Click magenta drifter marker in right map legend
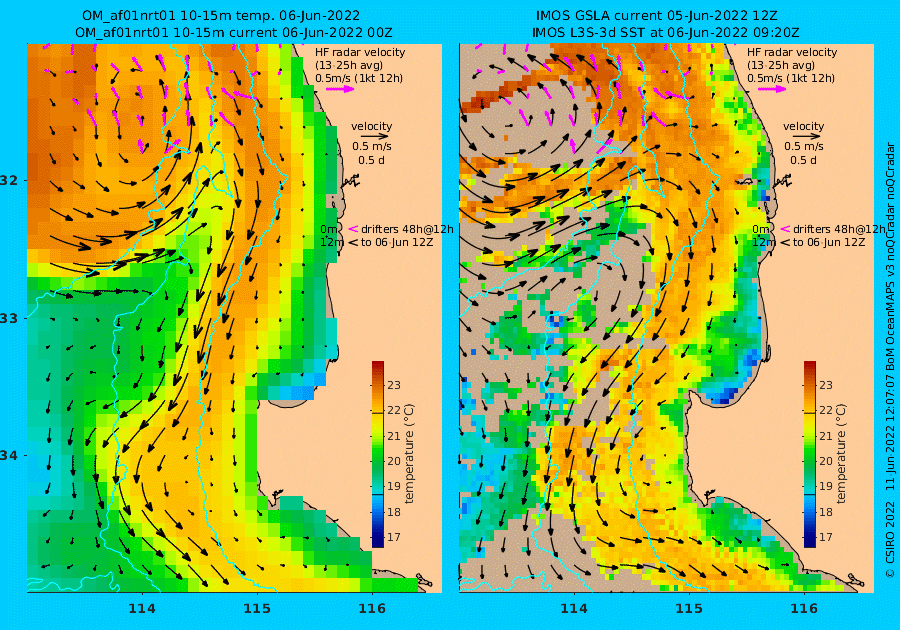Viewport: 900px width, 630px height. click(785, 229)
